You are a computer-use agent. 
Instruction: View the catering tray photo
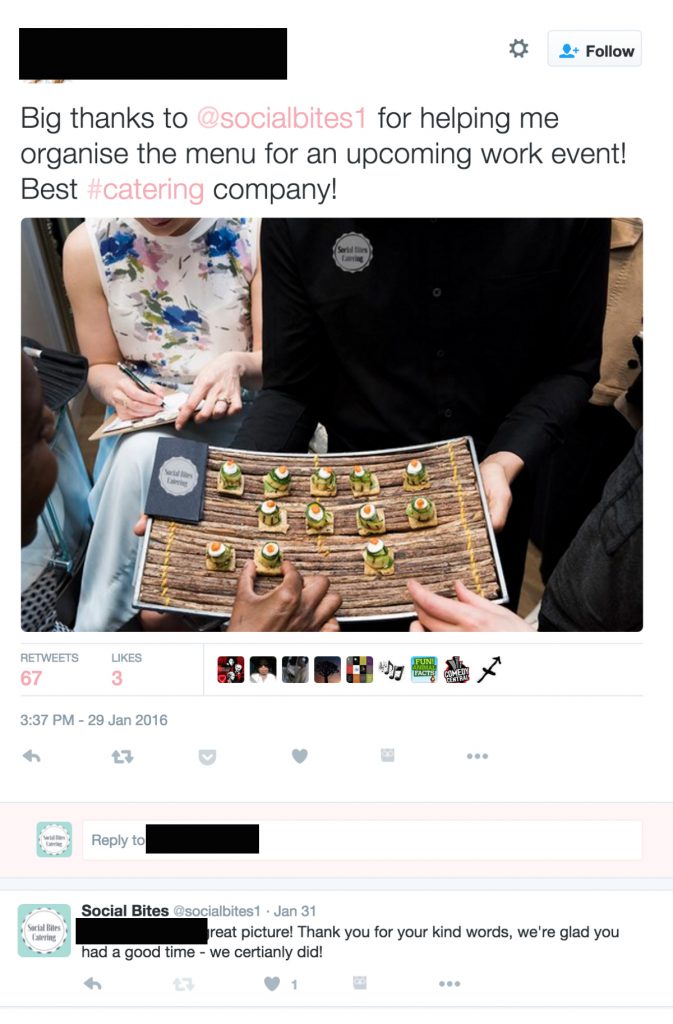tap(332, 424)
